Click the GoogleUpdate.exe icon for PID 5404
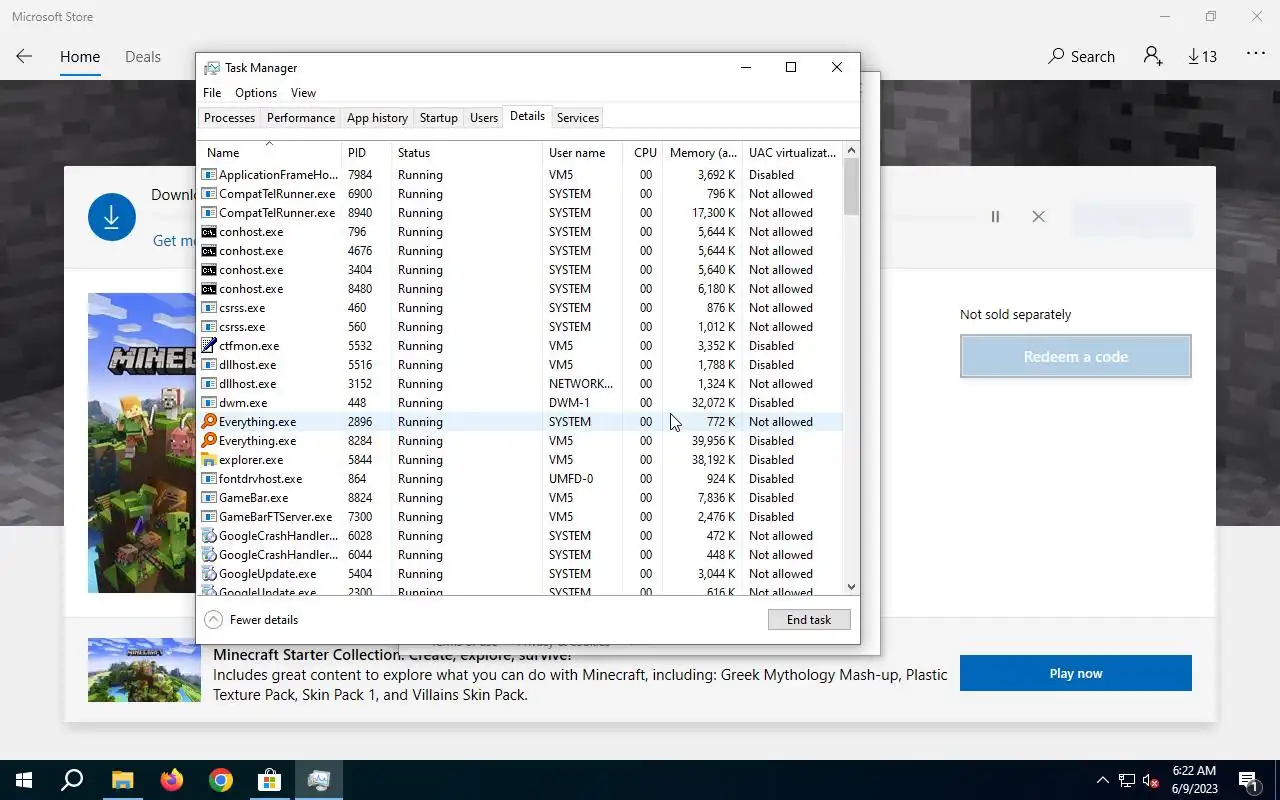 (x=209, y=574)
